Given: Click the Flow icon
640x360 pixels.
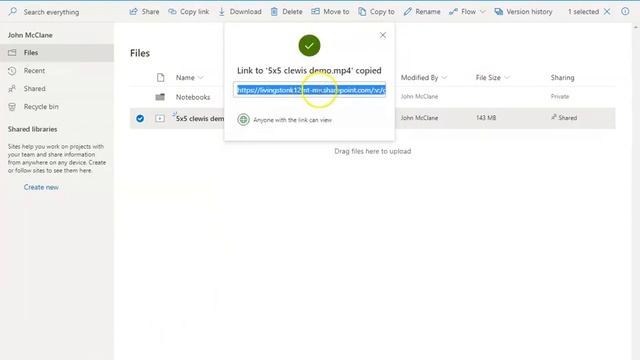Looking at the screenshot, I should (x=453, y=11).
